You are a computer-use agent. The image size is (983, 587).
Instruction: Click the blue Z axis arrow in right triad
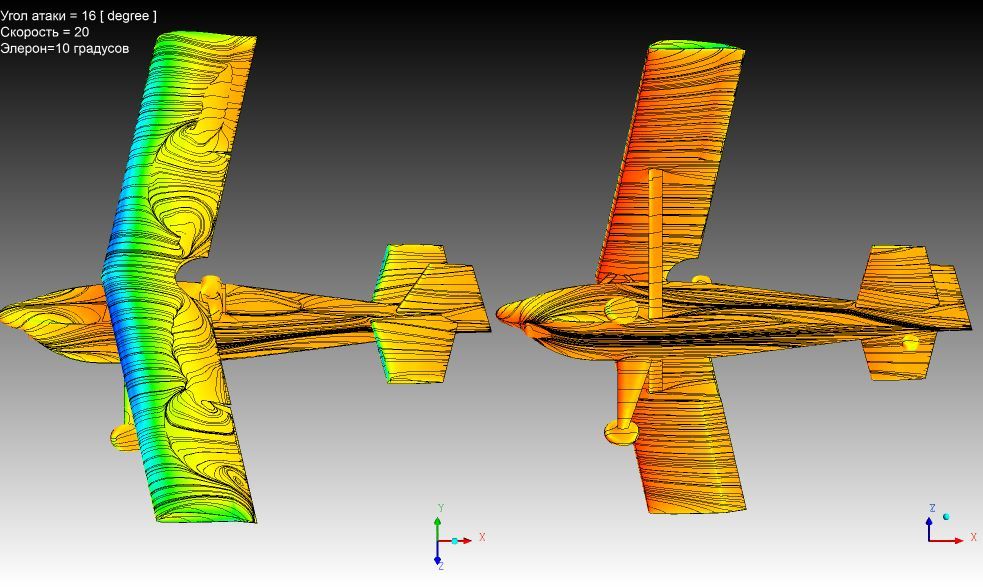point(929,522)
